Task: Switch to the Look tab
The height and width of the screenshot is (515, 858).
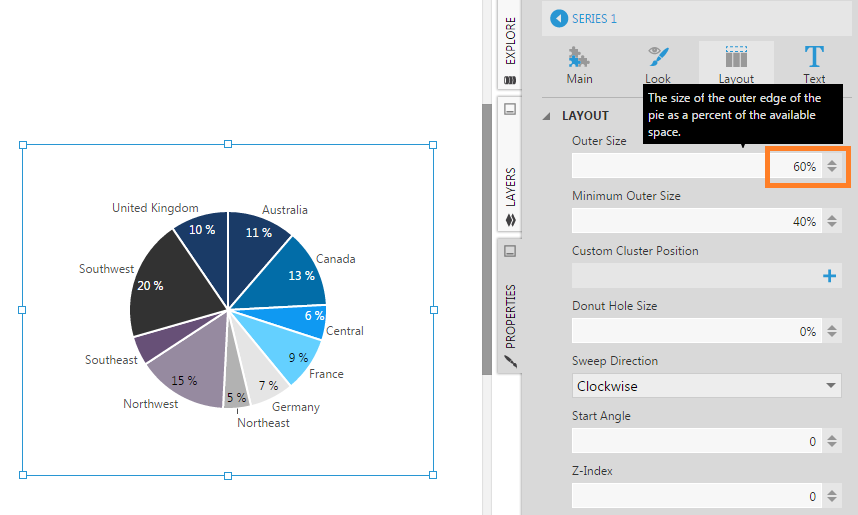Action: point(658,64)
